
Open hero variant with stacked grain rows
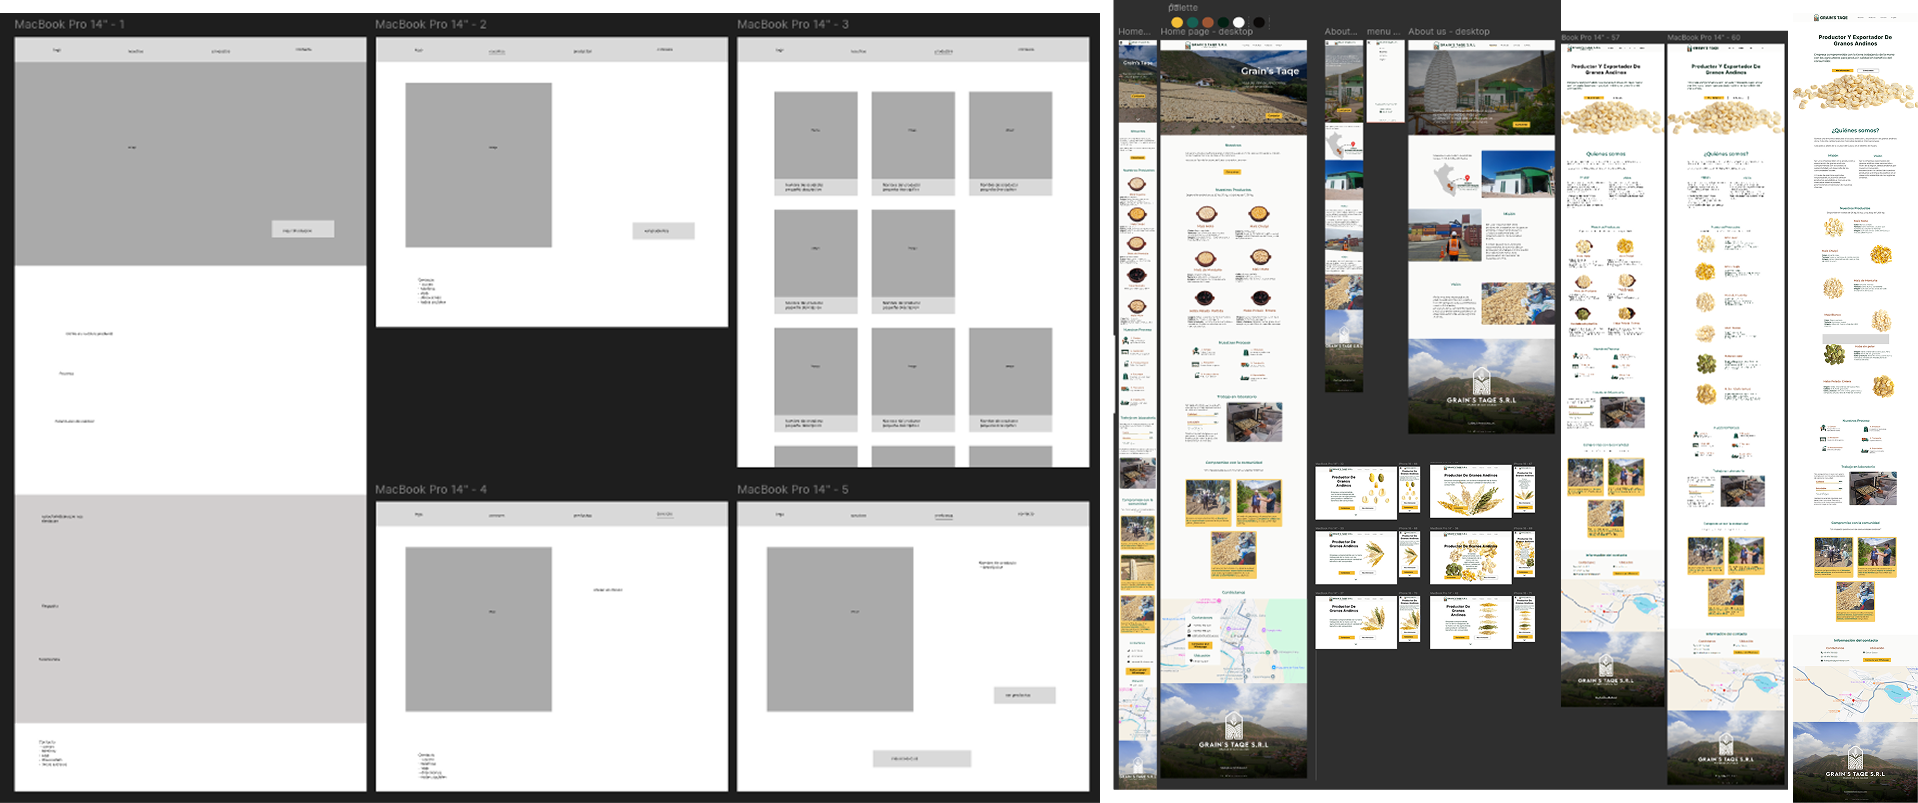point(1471,622)
